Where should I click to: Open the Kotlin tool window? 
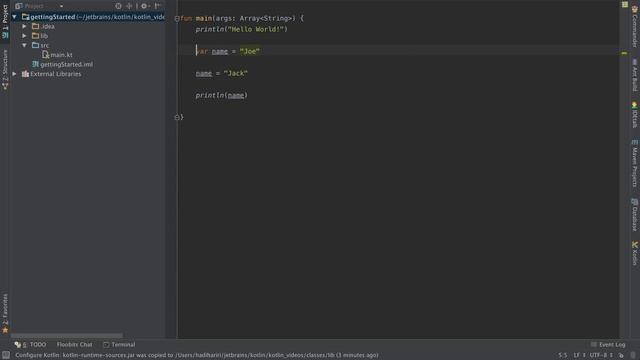pos(635,253)
